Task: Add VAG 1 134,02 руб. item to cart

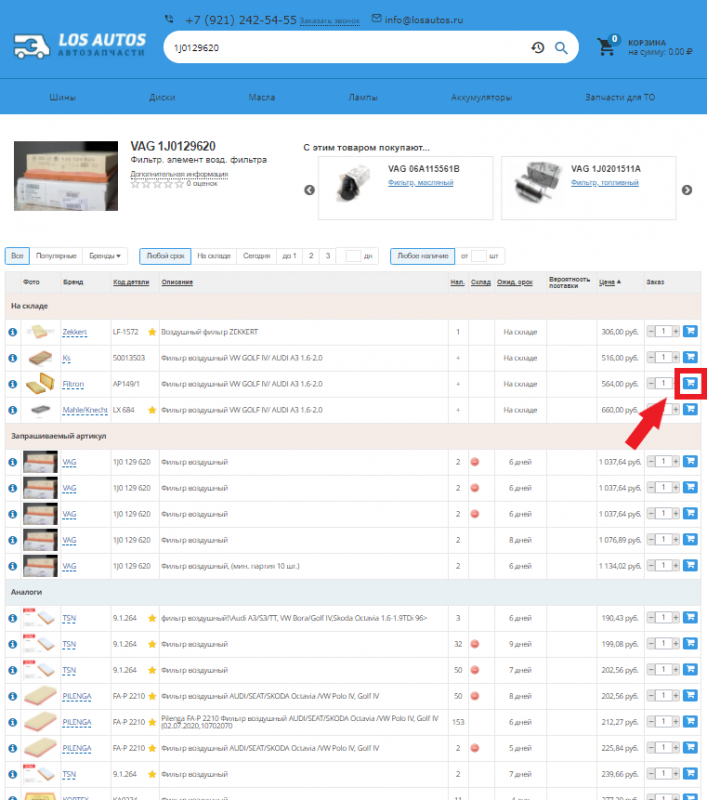Action: click(690, 565)
